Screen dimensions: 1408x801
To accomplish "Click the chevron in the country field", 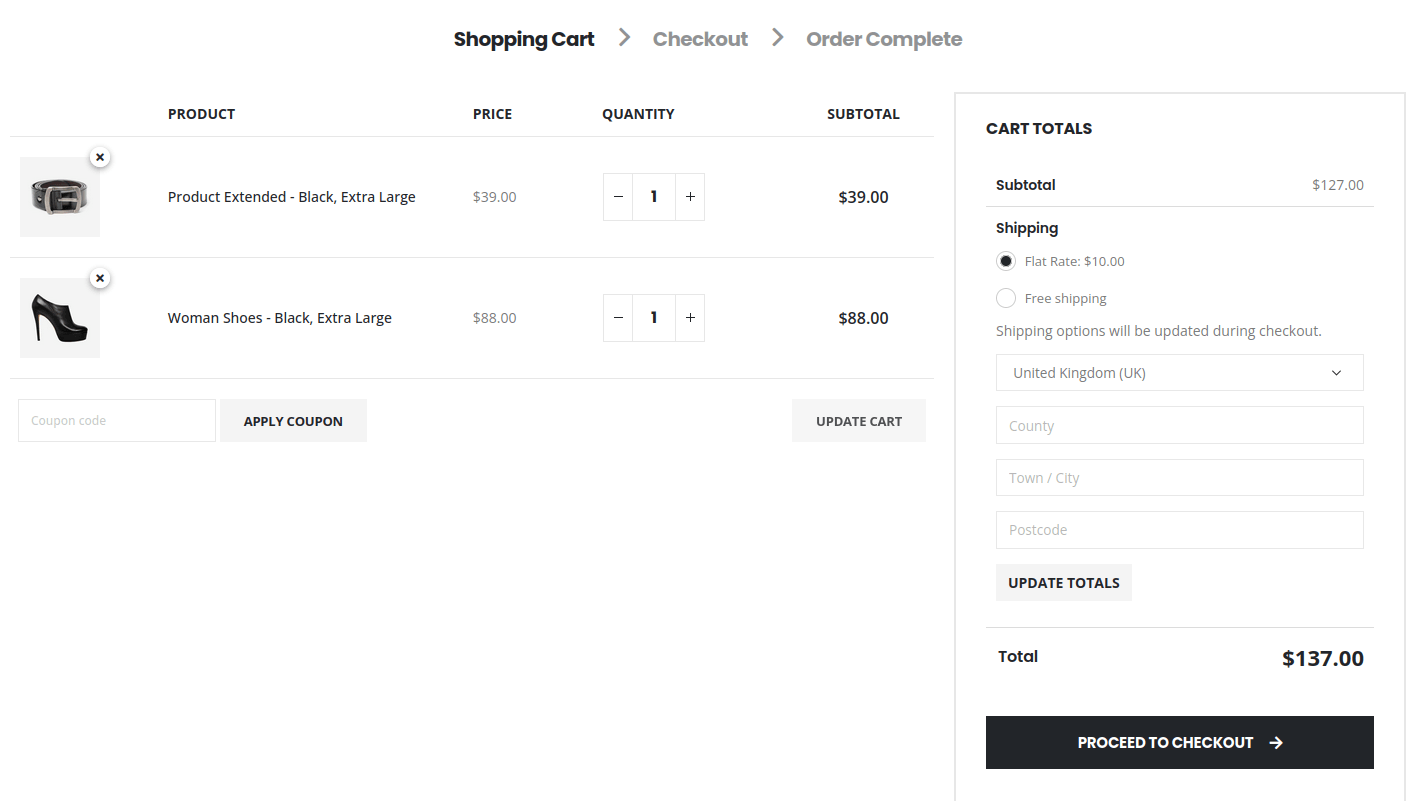I will pos(1336,372).
